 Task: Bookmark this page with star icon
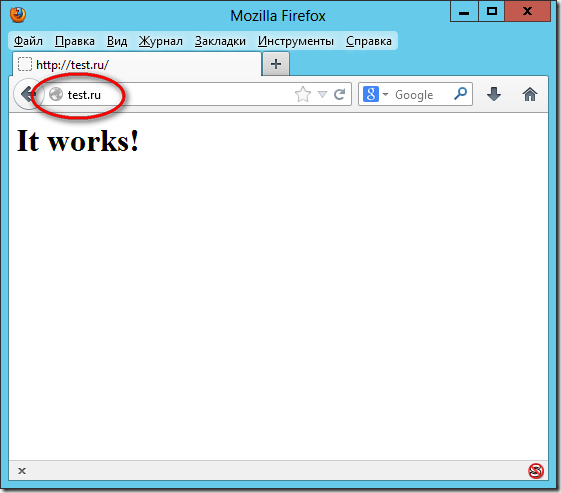pyautogui.click(x=303, y=94)
